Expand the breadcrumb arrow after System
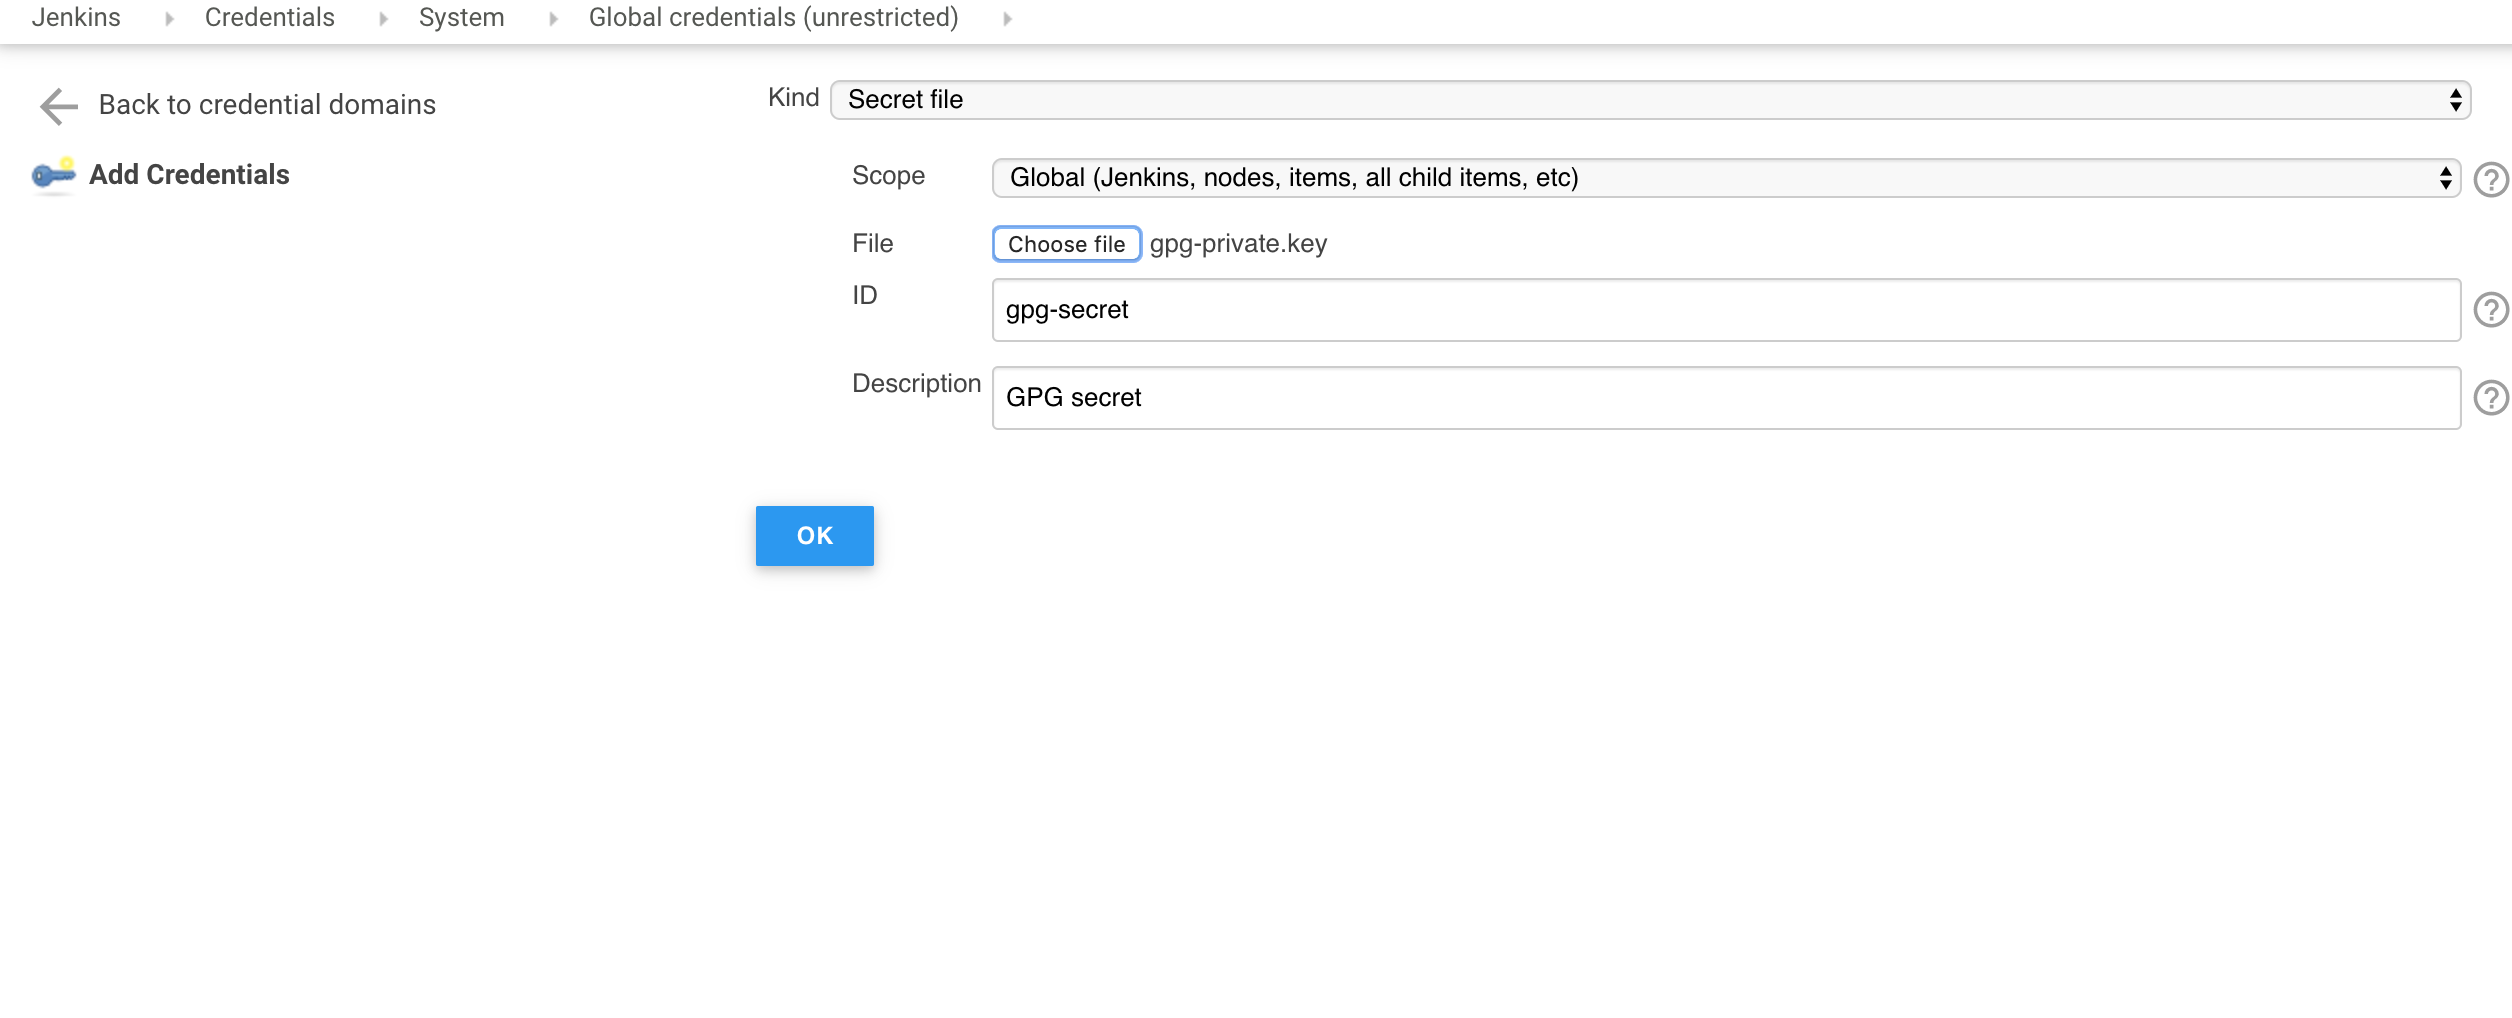The width and height of the screenshot is (2512, 1018). 553,19
